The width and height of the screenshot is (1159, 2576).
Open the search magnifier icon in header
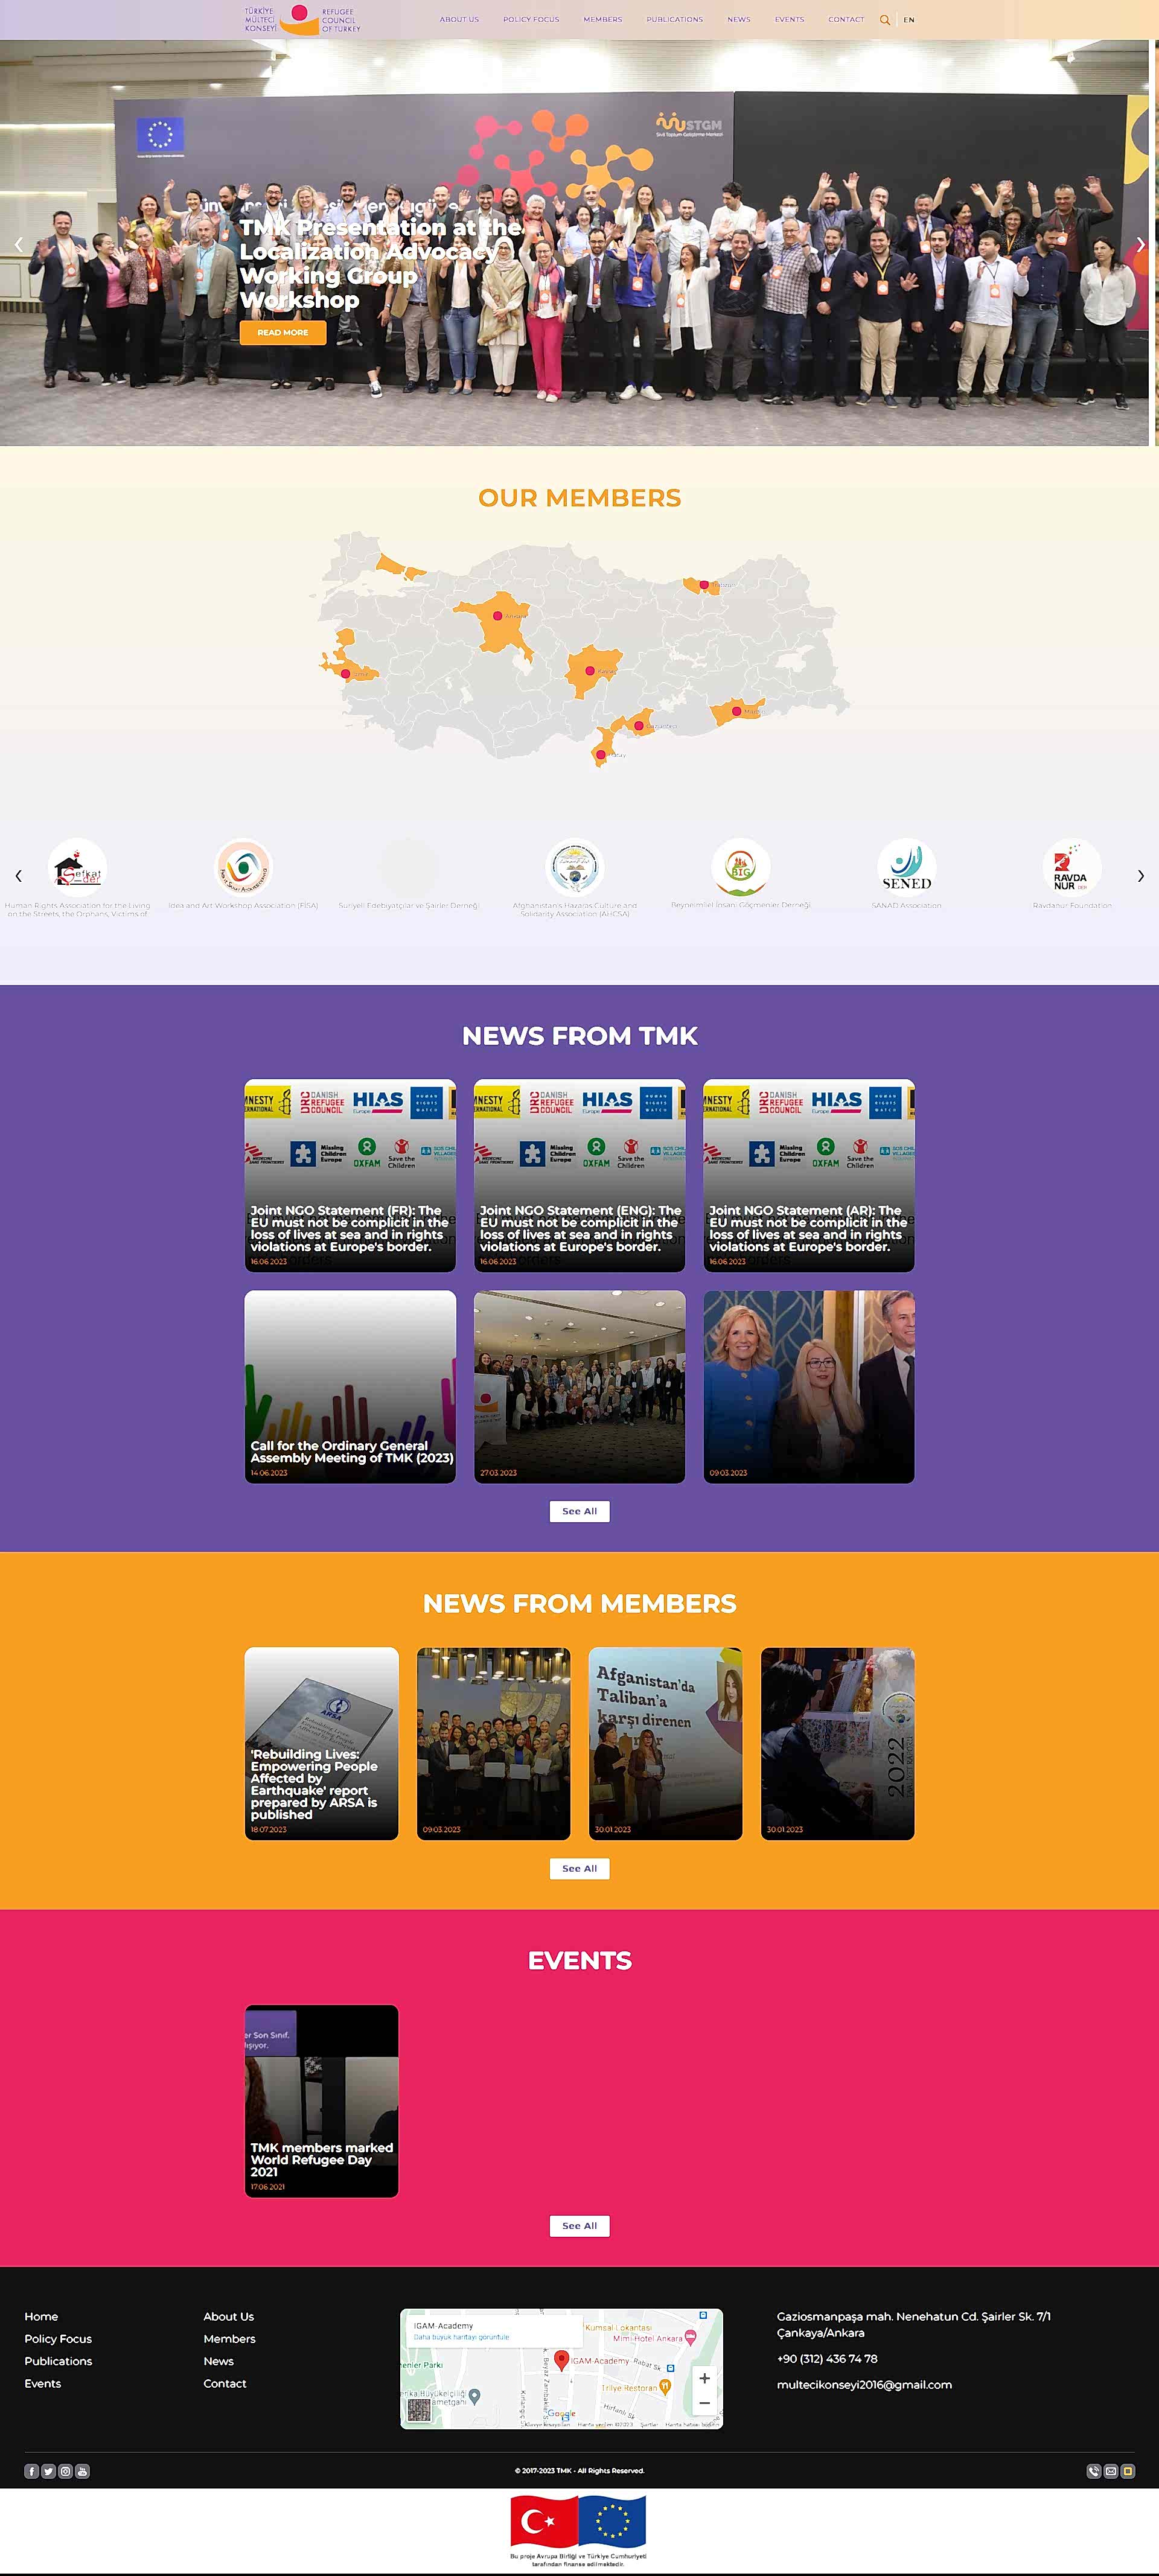click(884, 20)
